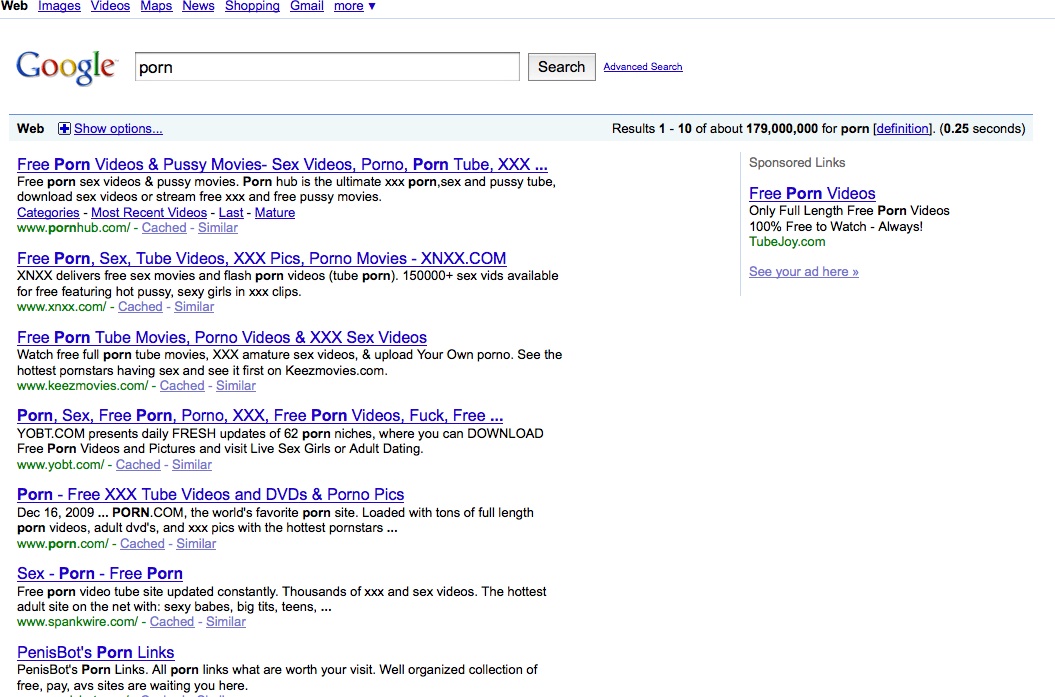Go to Maps in top navigation

(x=156, y=6)
